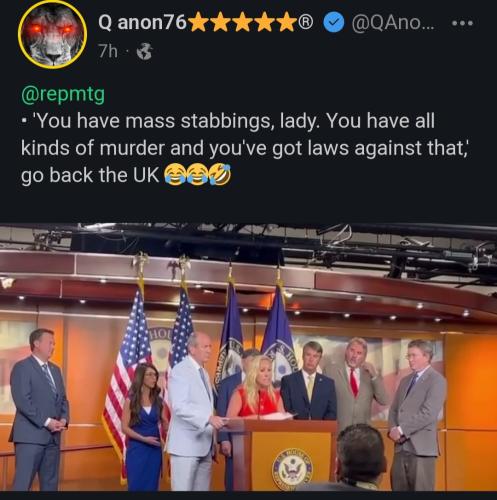Screen dimensions: 497x500
Task: Open the @repmtg mention link
Action: (63, 95)
